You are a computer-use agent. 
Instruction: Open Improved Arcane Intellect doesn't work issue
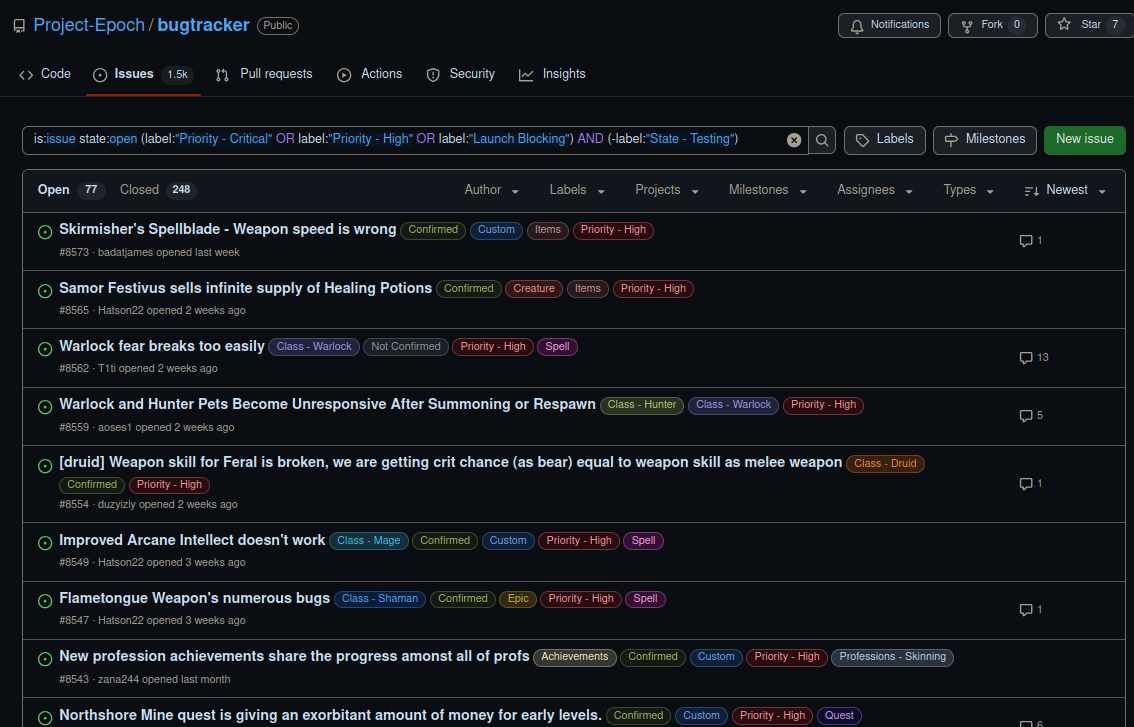192,540
